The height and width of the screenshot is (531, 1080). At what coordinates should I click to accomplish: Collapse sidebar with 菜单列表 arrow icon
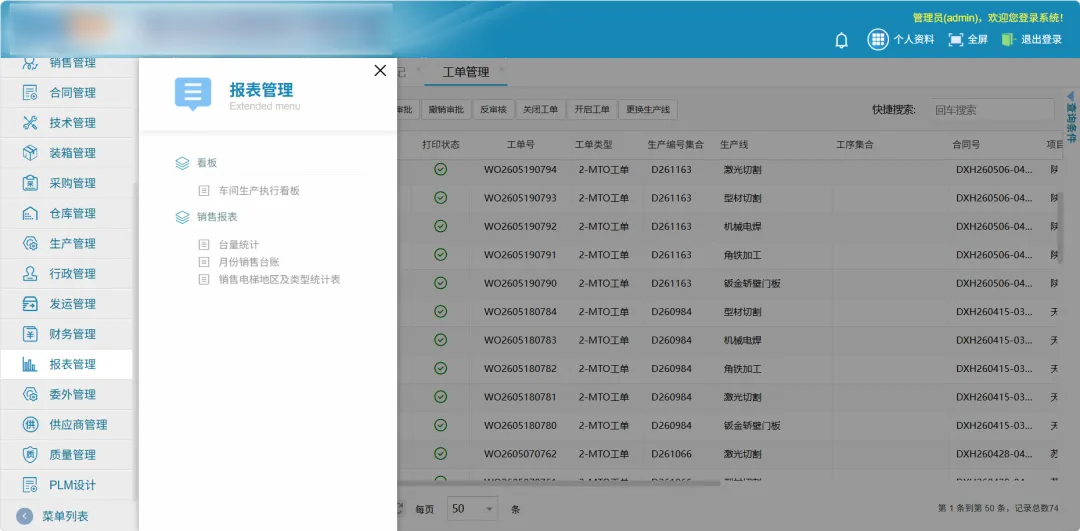[x=24, y=517]
